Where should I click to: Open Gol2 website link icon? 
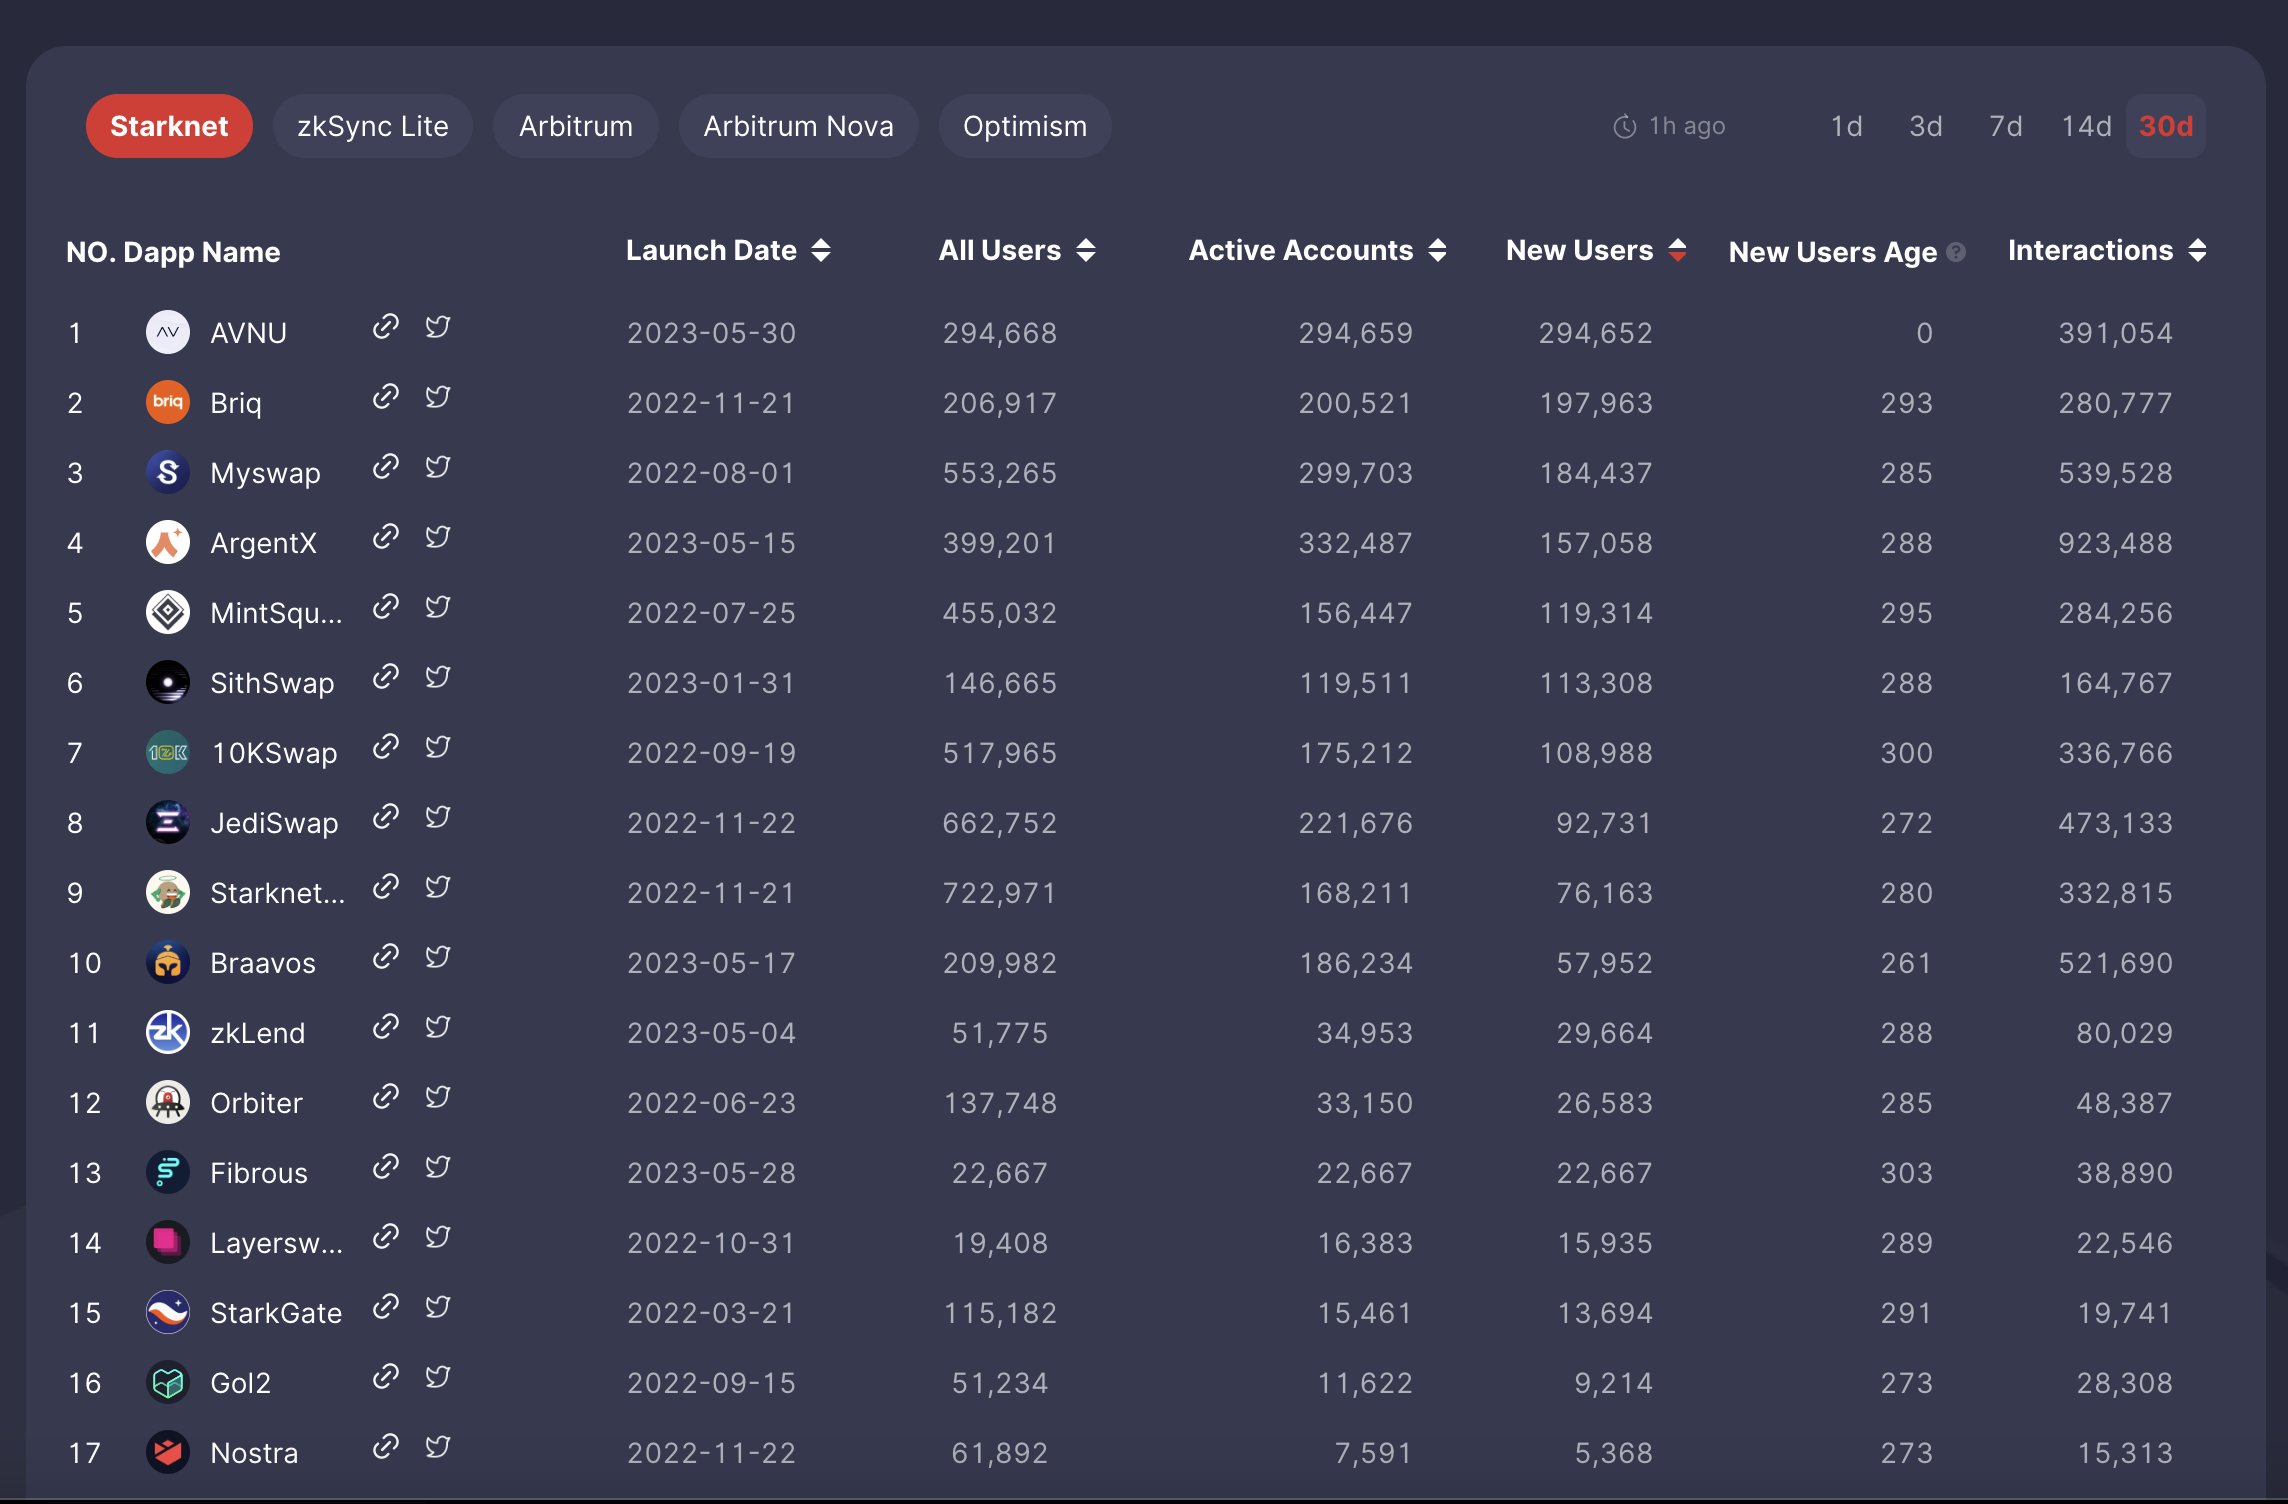click(x=386, y=1377)
